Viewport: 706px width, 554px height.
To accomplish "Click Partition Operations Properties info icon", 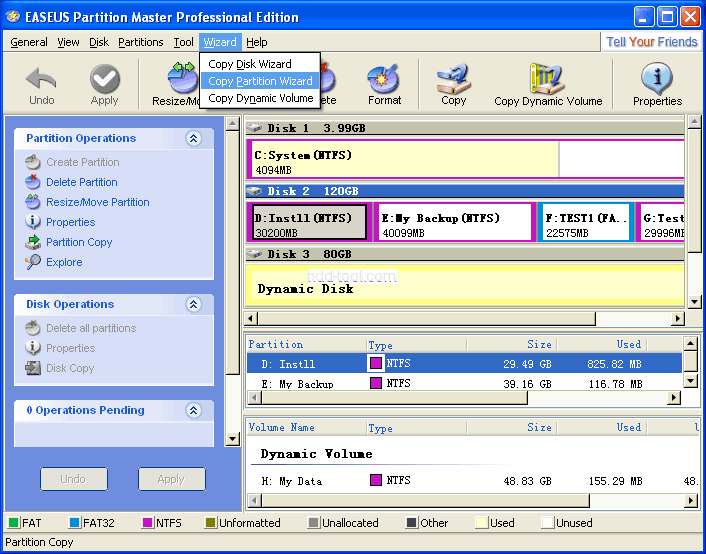I will 32,222.
